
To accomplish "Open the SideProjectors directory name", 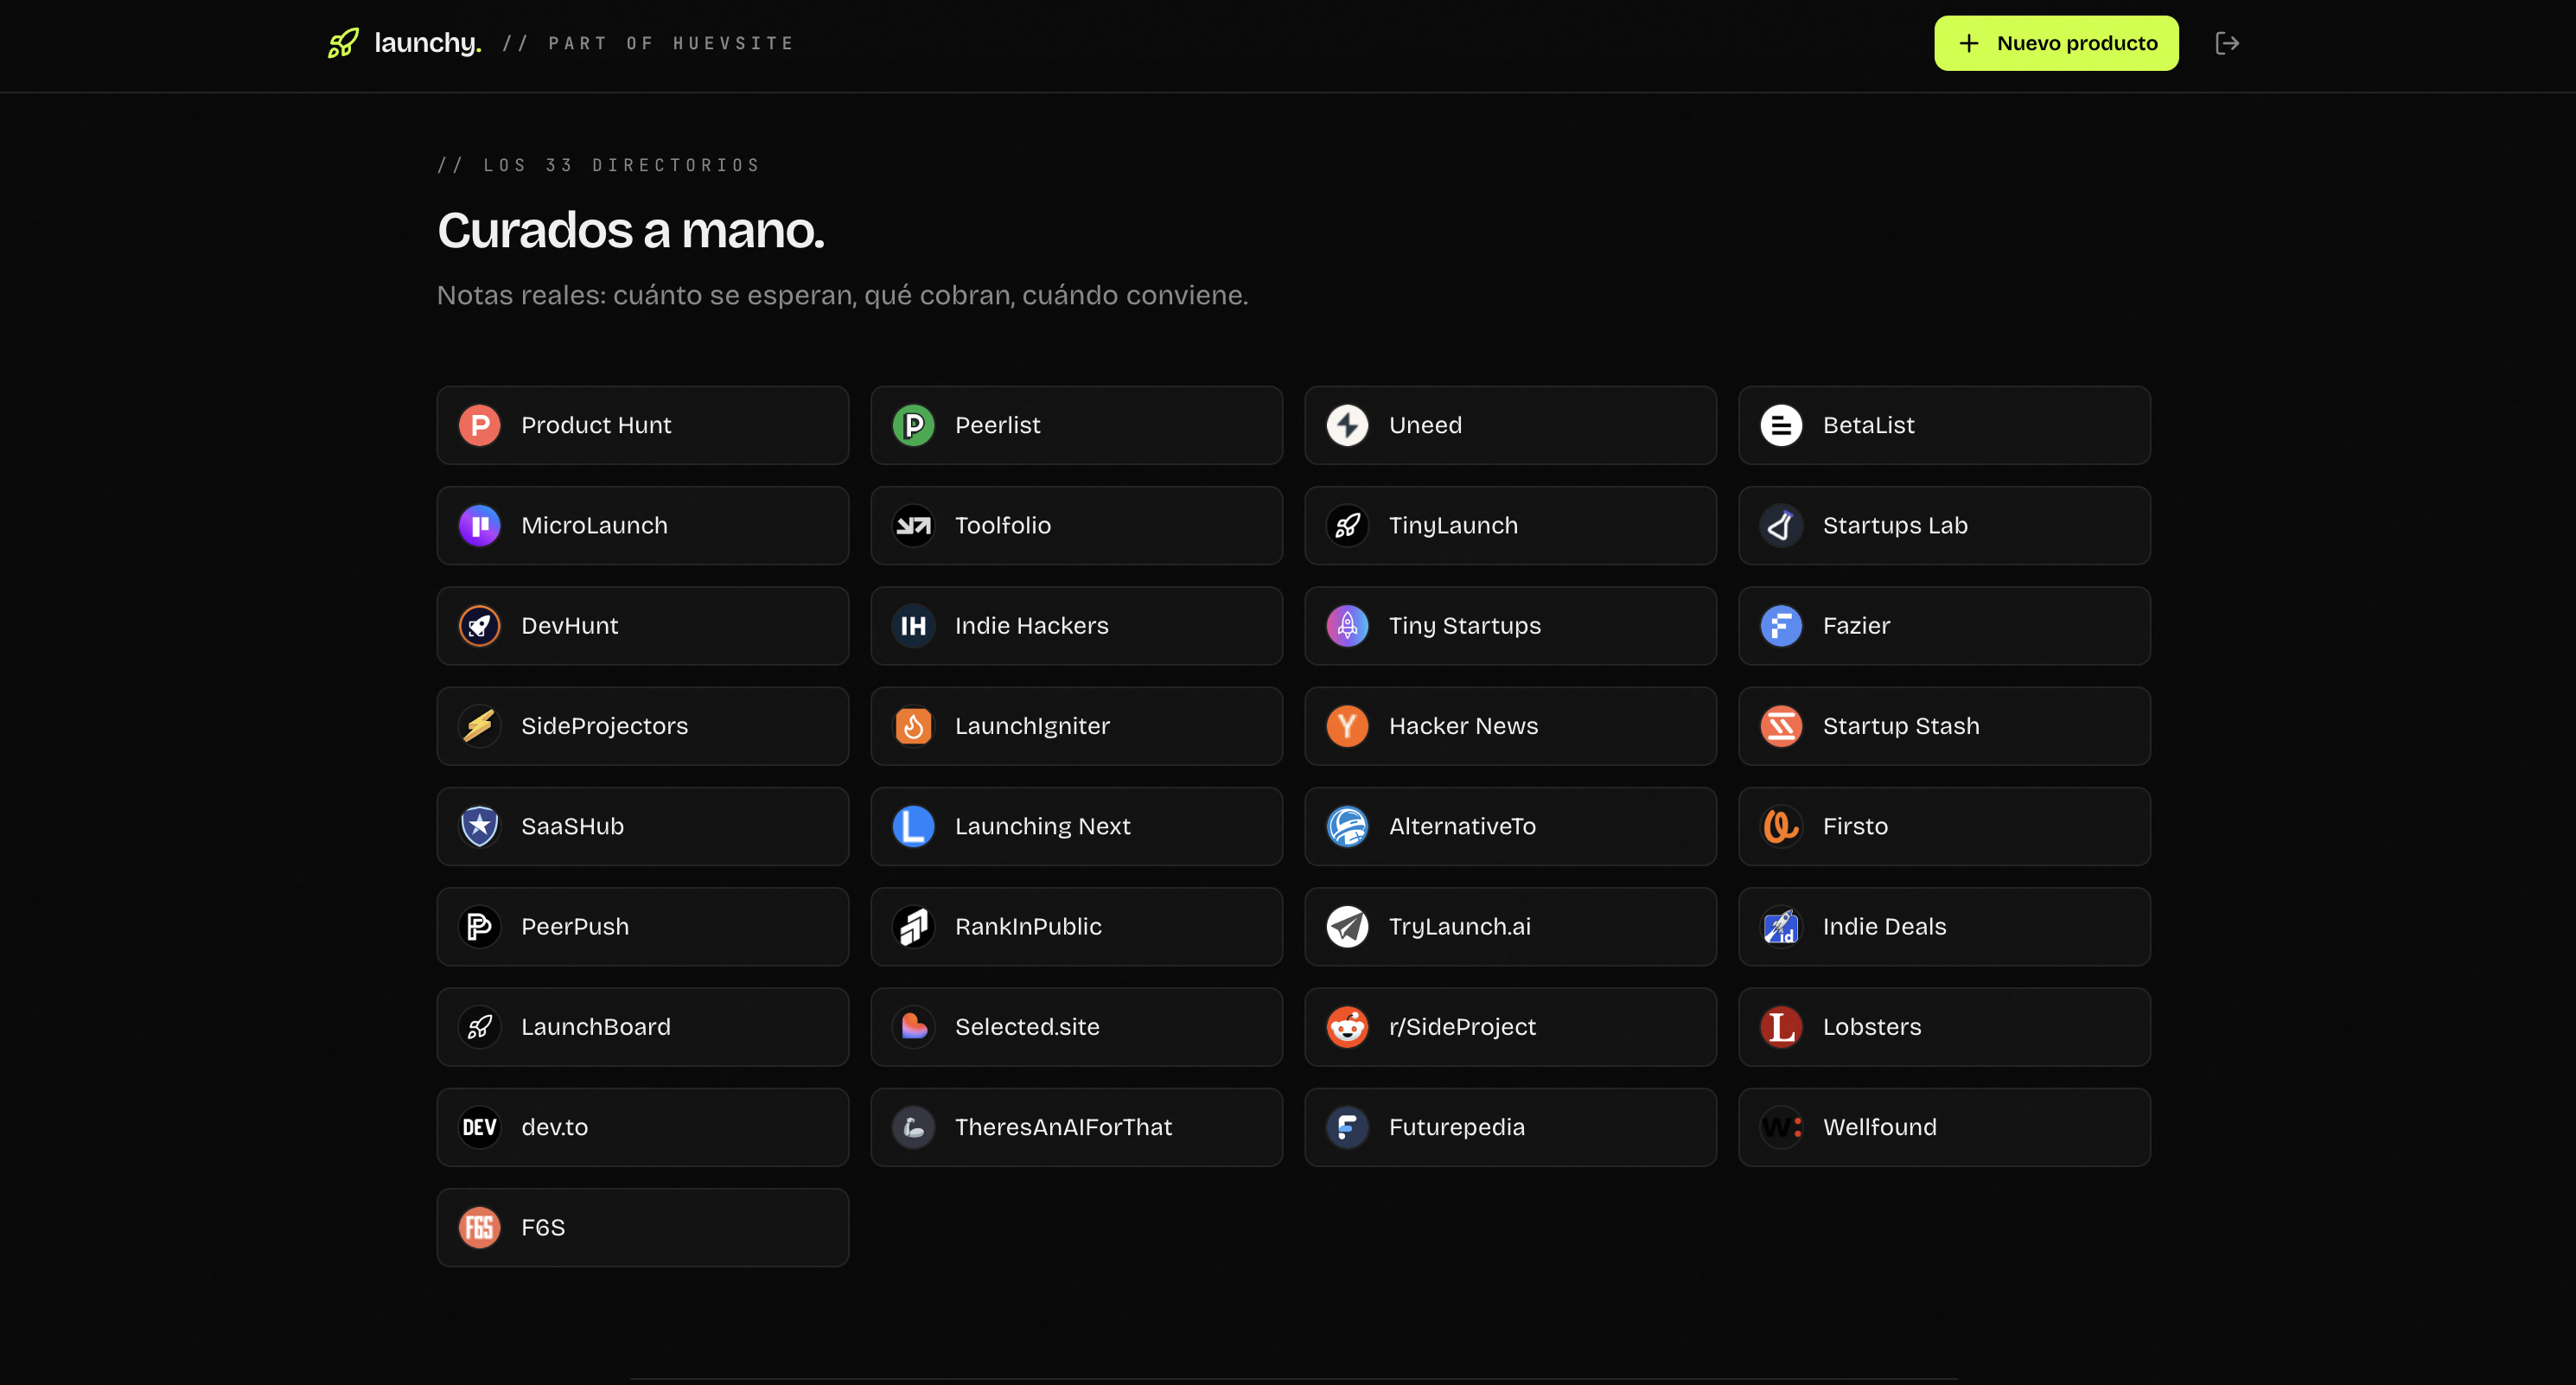I will 605,726.
